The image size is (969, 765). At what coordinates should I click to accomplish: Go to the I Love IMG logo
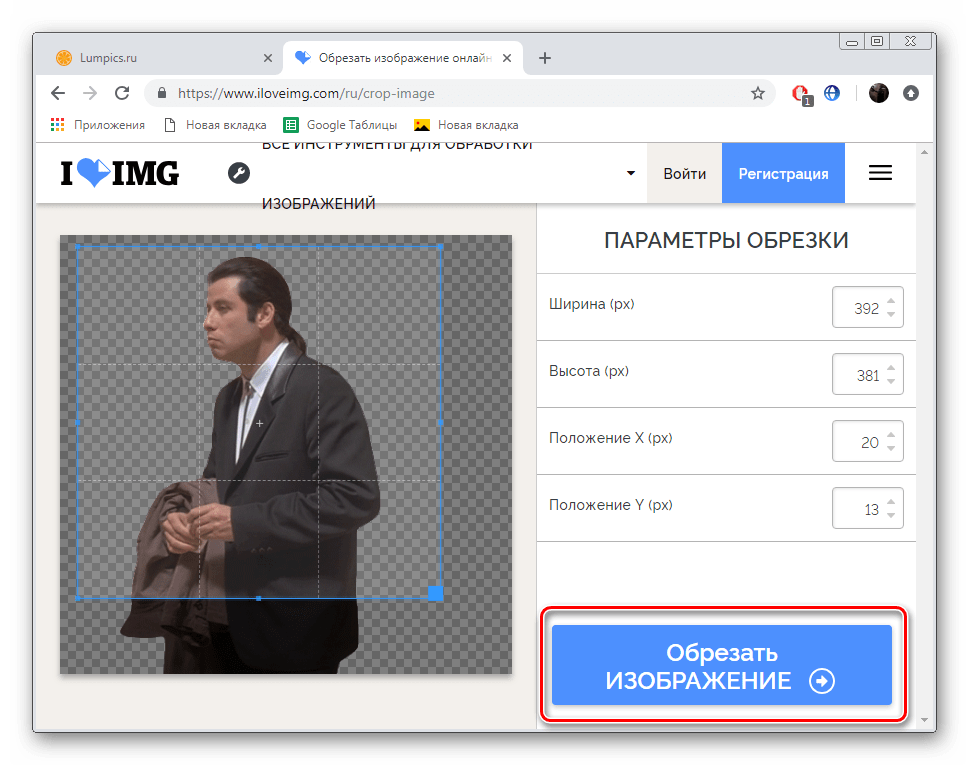pyautogui.click(x=120, y=173)
